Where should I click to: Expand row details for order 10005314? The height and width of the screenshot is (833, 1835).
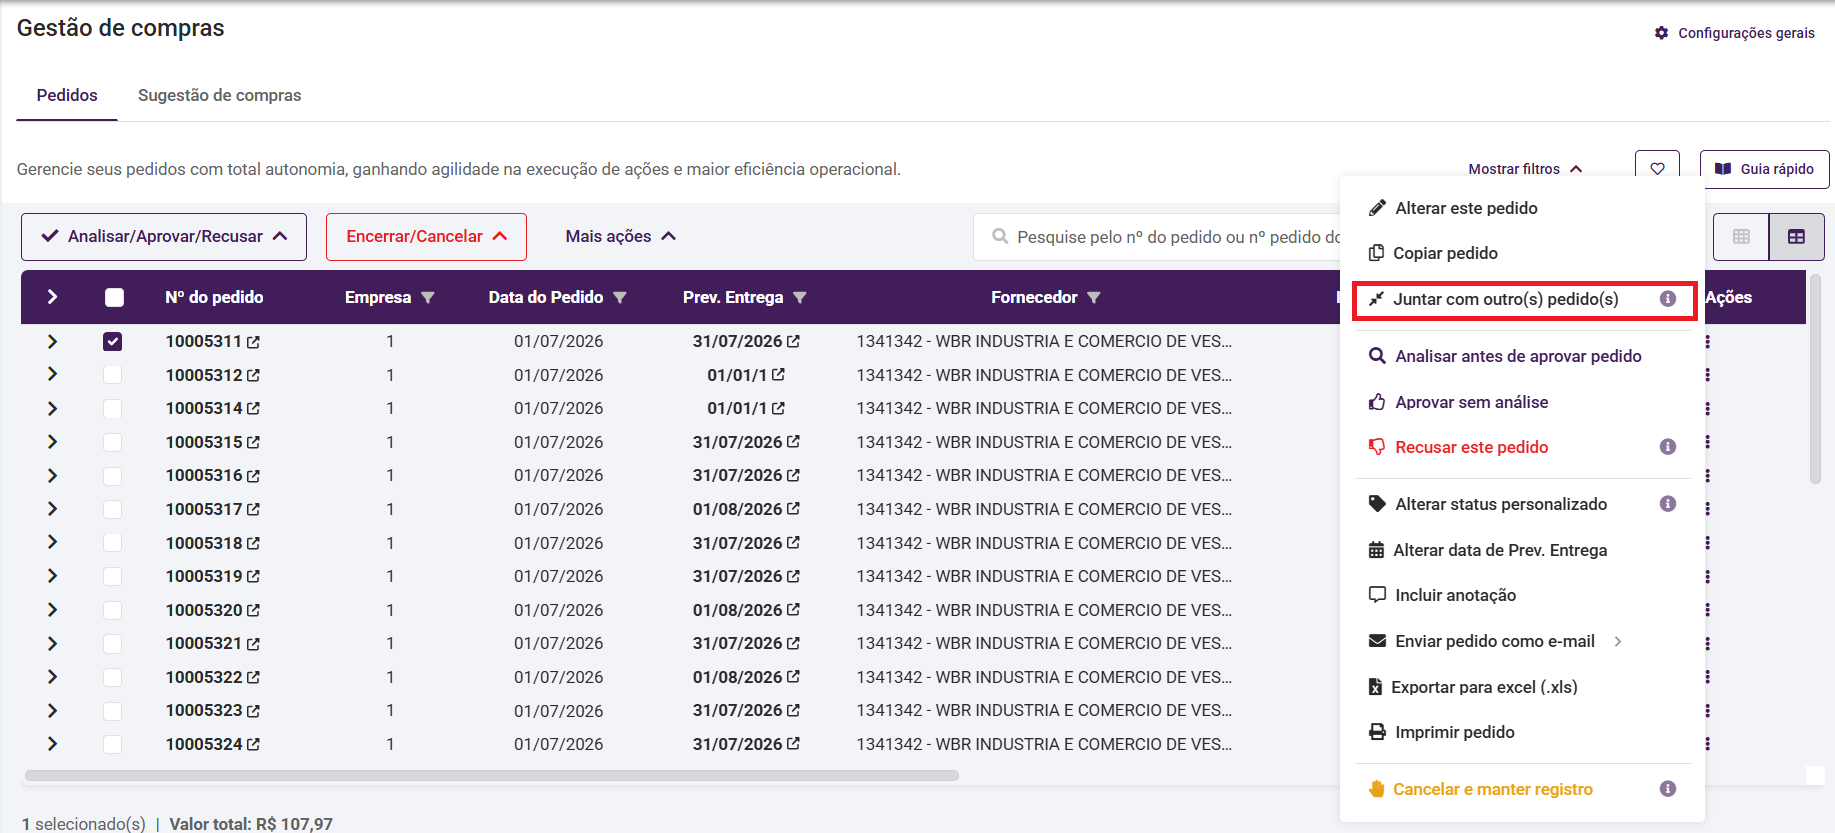(x=52, y=409)
